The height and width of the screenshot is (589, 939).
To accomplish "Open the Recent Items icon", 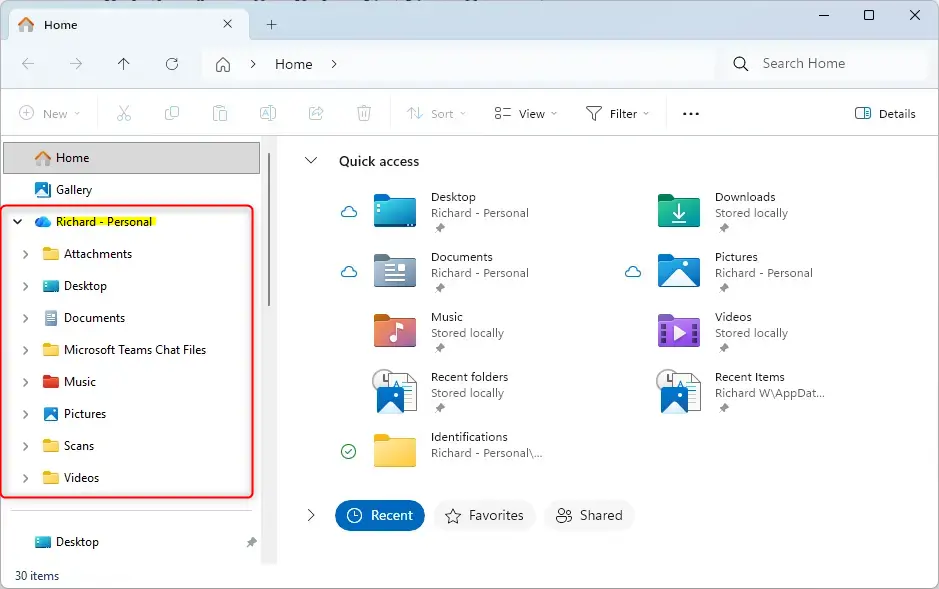I will (678, 391).
